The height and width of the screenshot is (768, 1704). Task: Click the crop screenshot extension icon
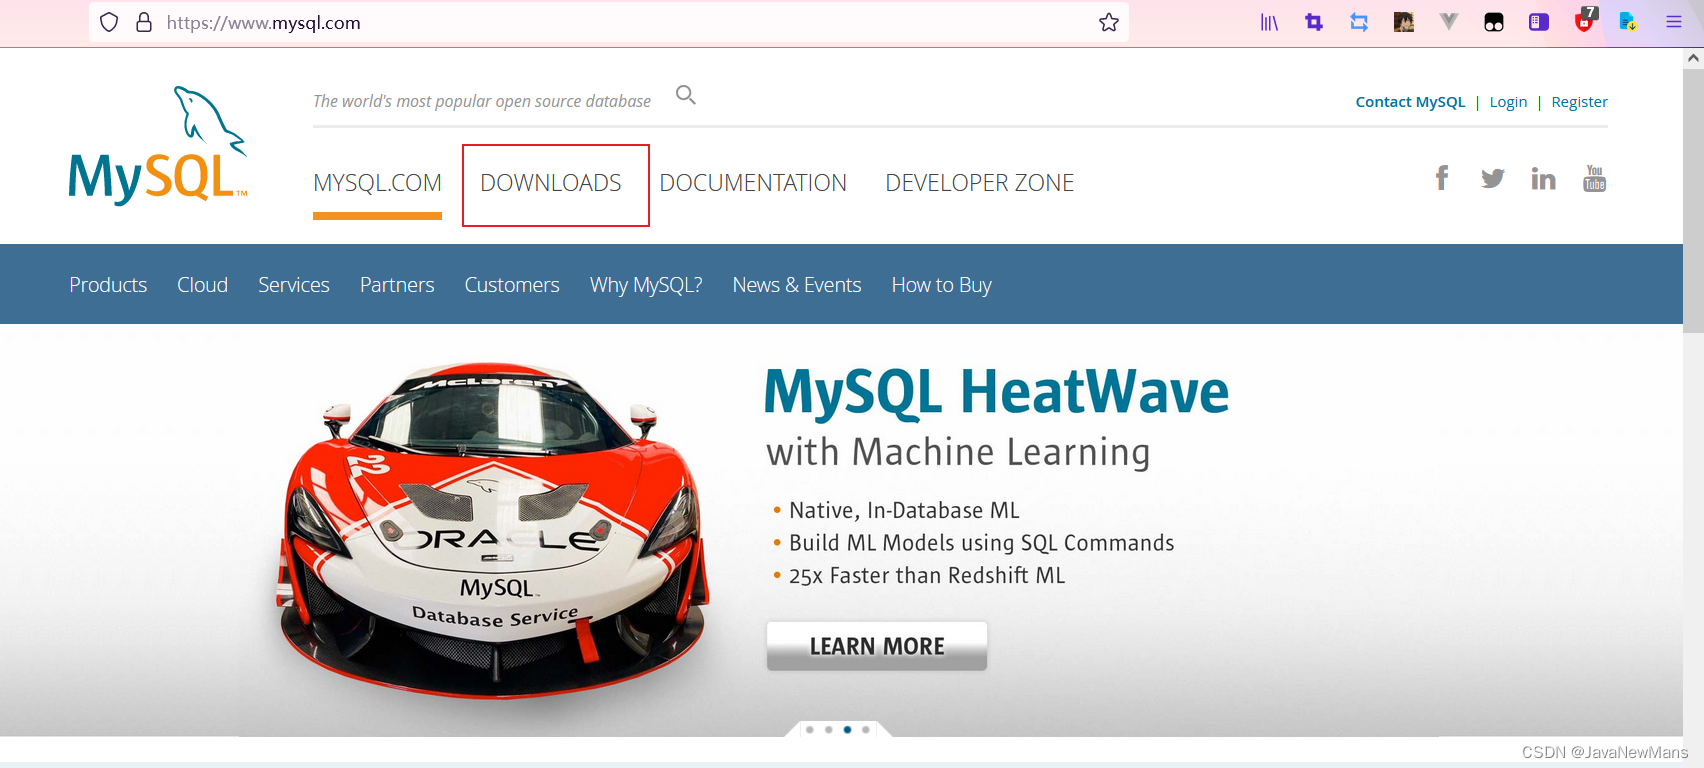tap(1314, 22)
